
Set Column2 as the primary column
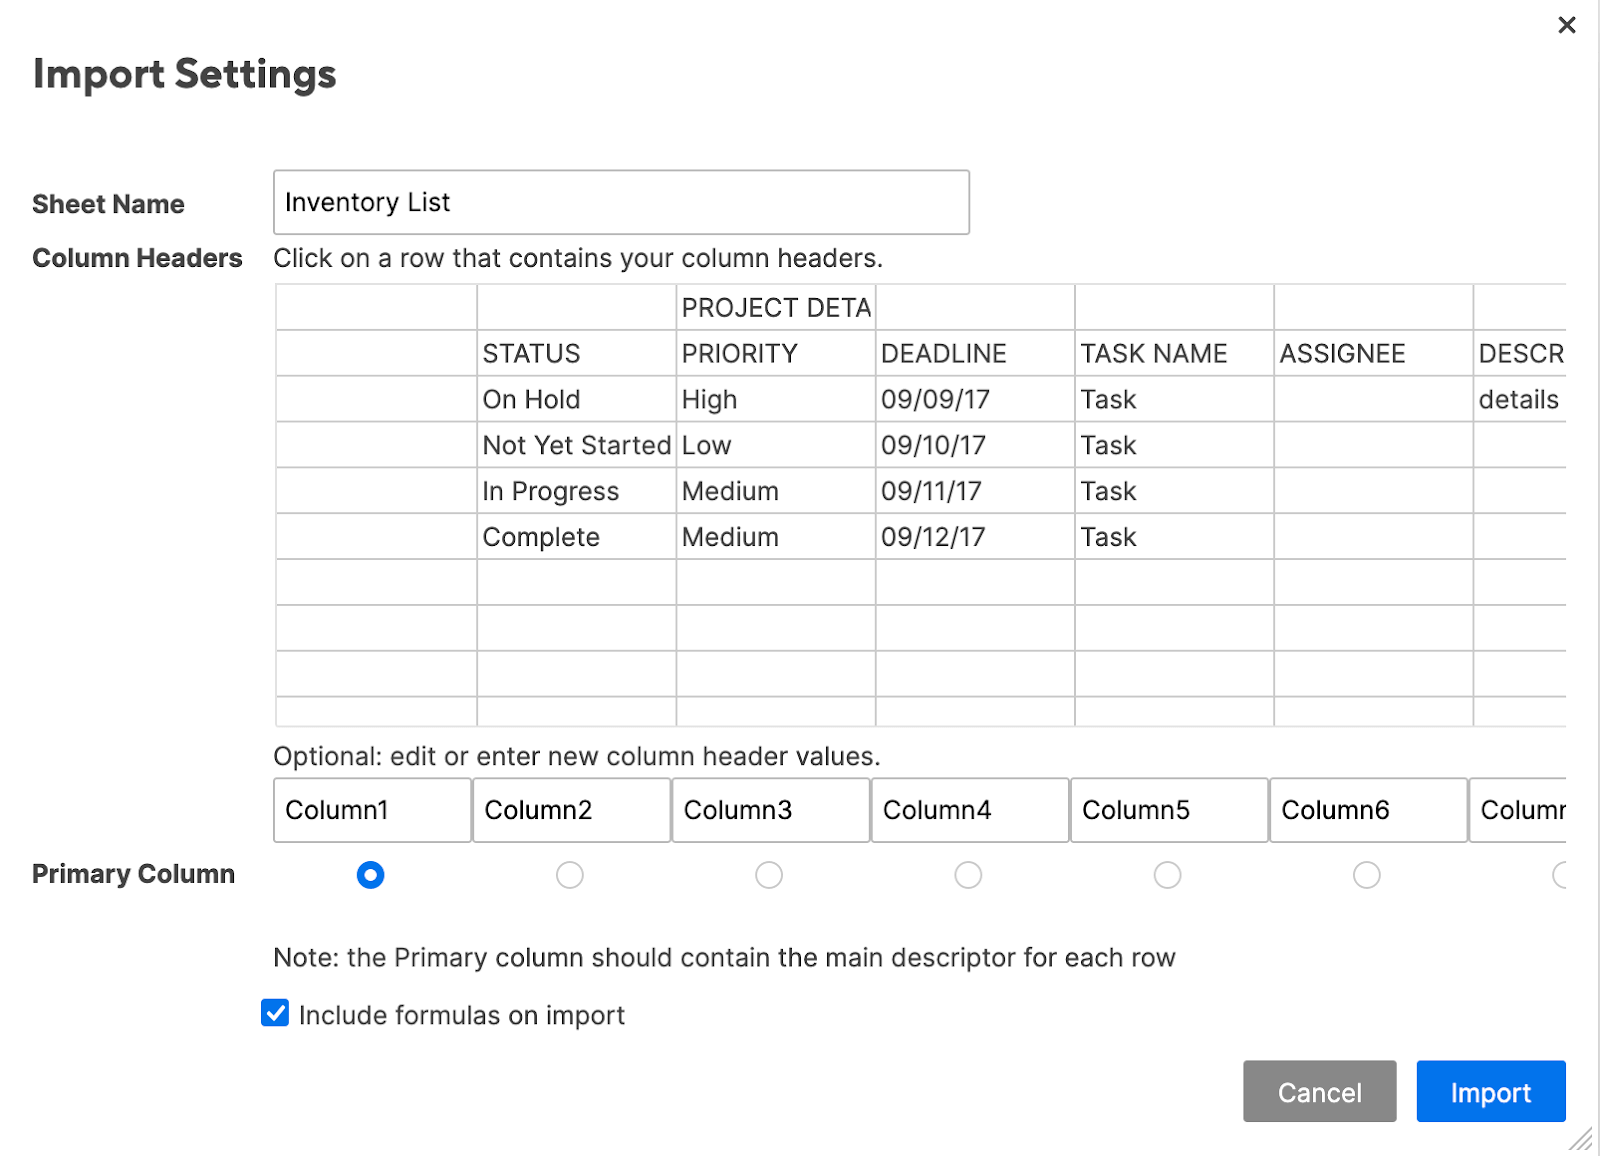(x=569, y=875)
